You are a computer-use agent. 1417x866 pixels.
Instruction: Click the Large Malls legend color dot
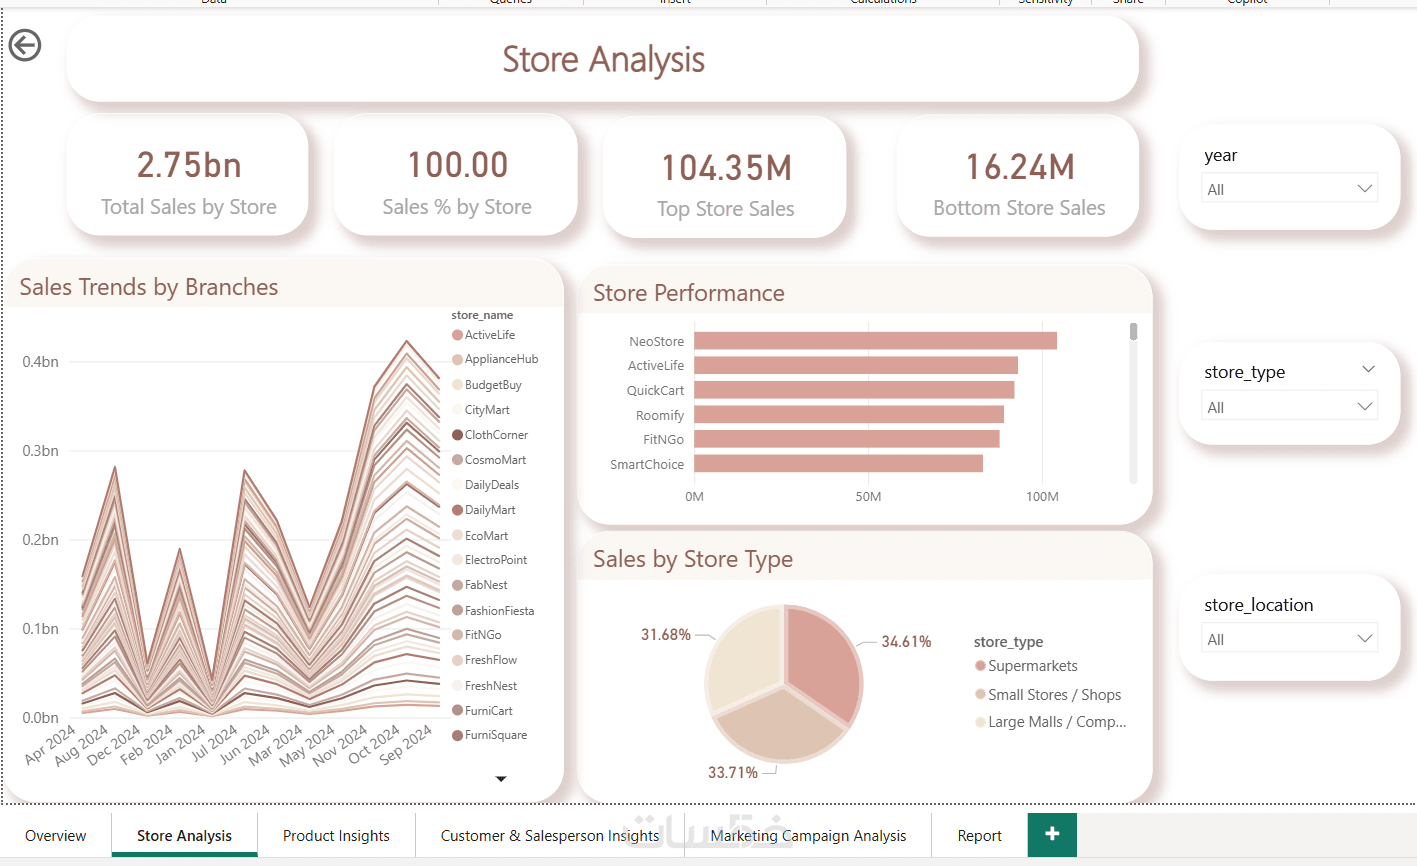coord(980,722)
